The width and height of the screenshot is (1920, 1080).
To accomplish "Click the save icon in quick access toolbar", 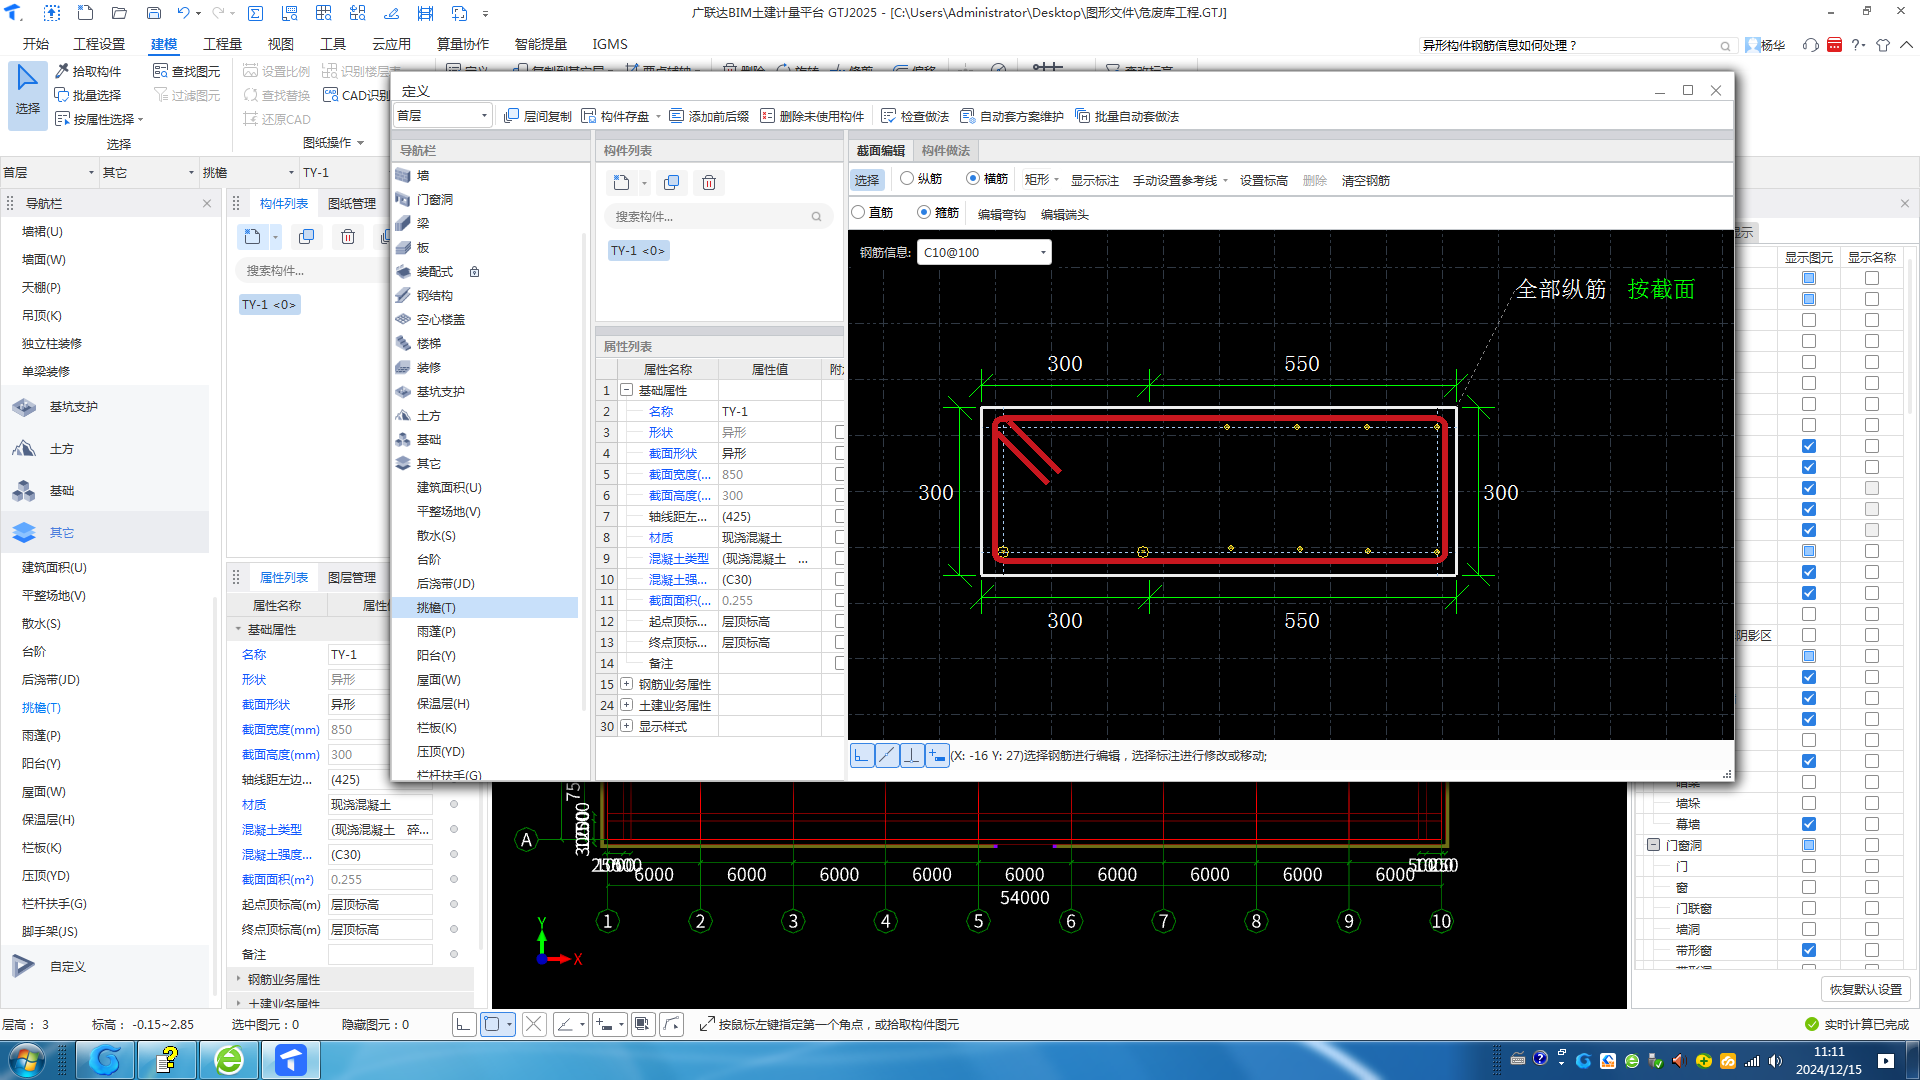I will (x=154, y=13).
